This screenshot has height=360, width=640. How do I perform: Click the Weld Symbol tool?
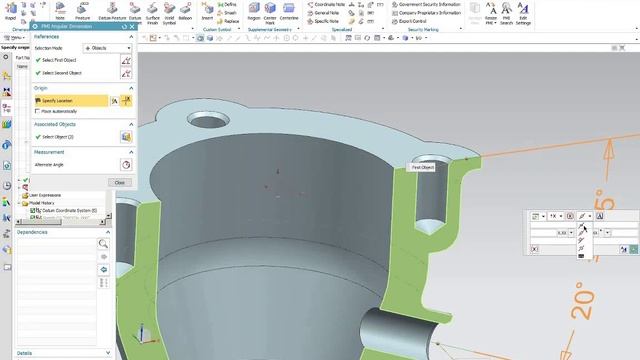(169, 13)
